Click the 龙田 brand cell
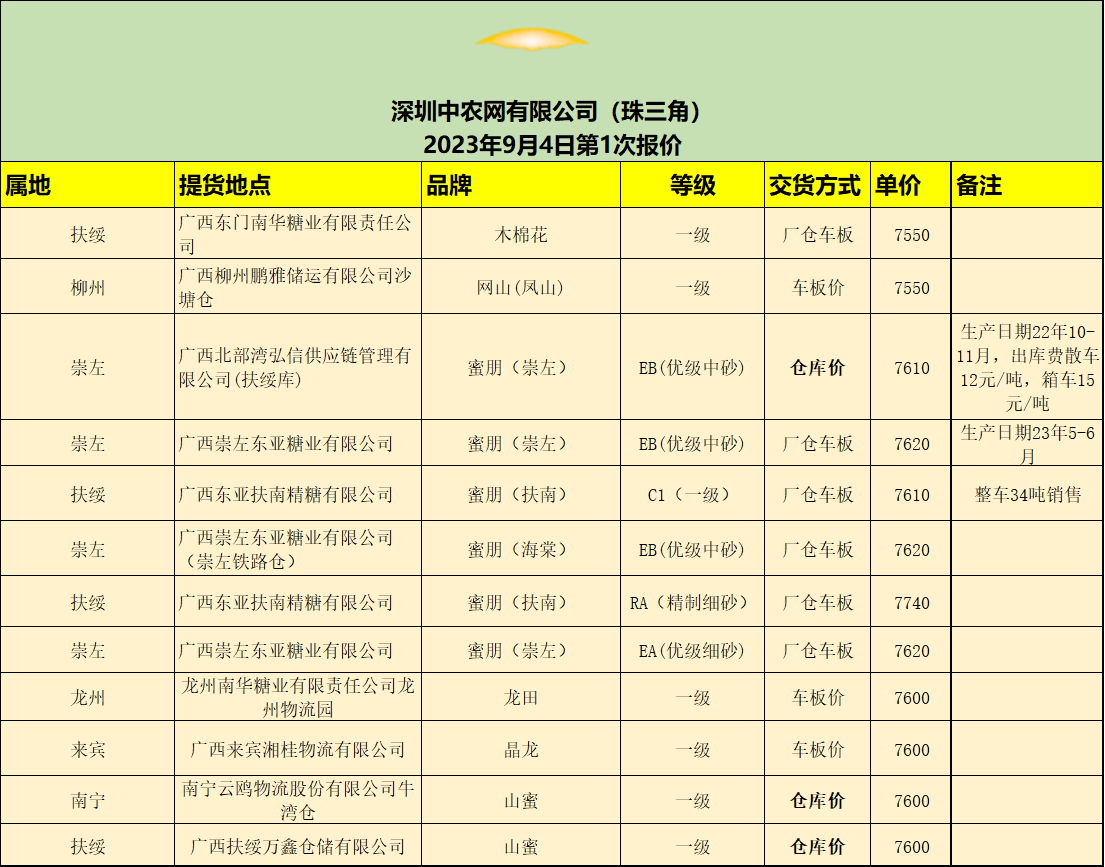 point(520,698)
